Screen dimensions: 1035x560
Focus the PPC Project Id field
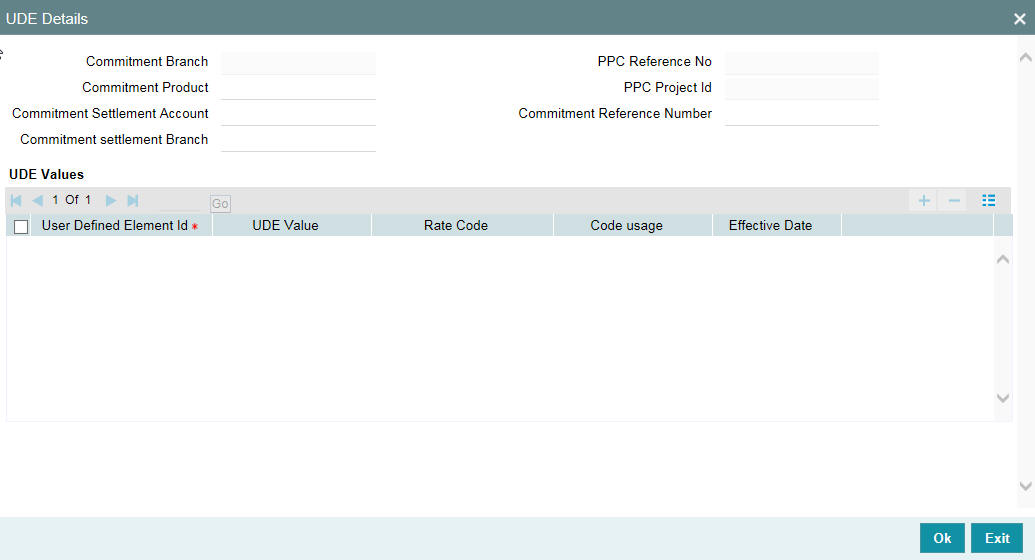pyautogui.click(x=801, y=88)
